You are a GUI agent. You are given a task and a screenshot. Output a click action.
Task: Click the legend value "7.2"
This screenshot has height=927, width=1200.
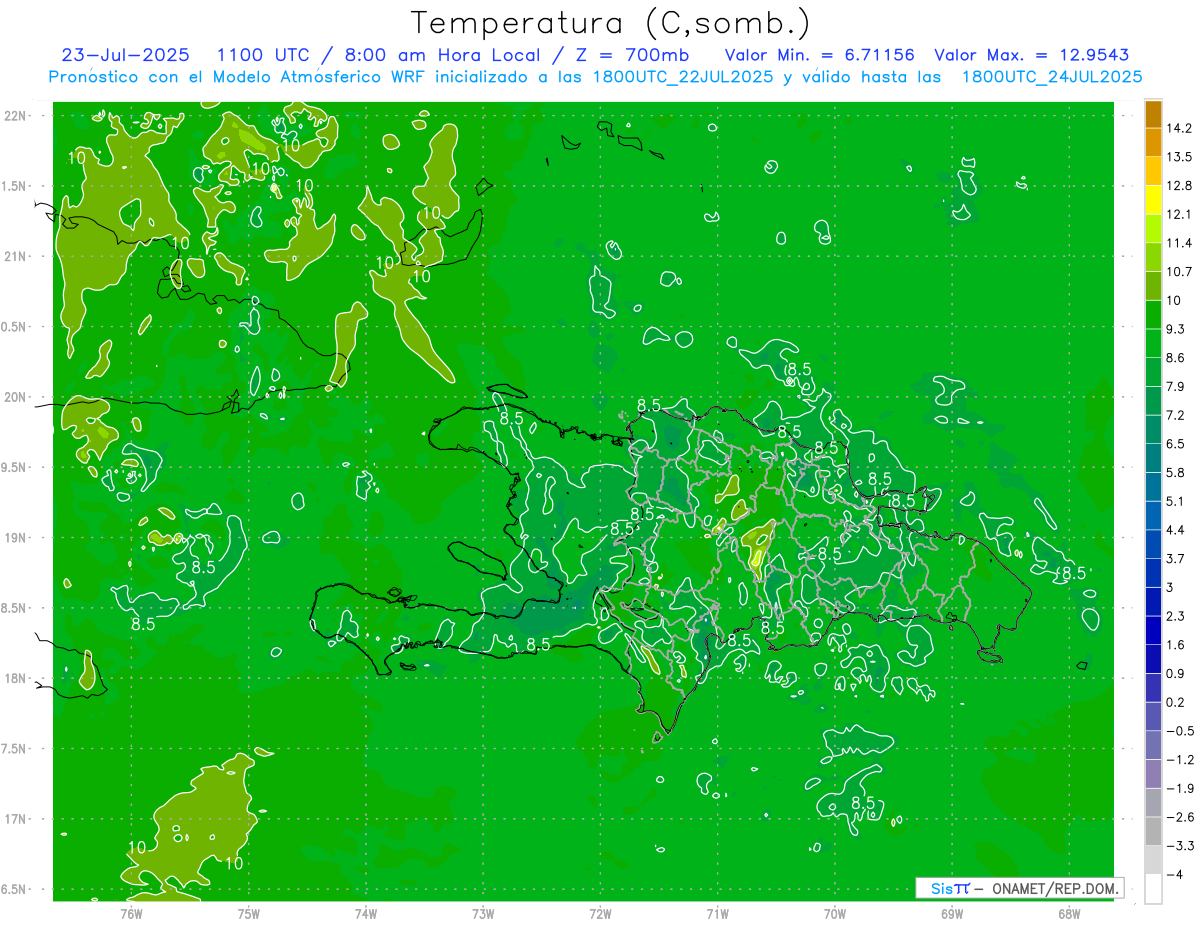point(1176,415)
